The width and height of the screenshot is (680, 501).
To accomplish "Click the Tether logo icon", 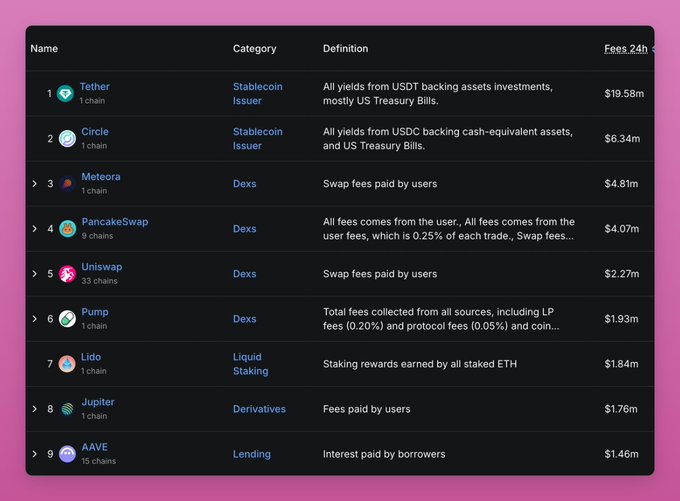I will coord(65,94).
